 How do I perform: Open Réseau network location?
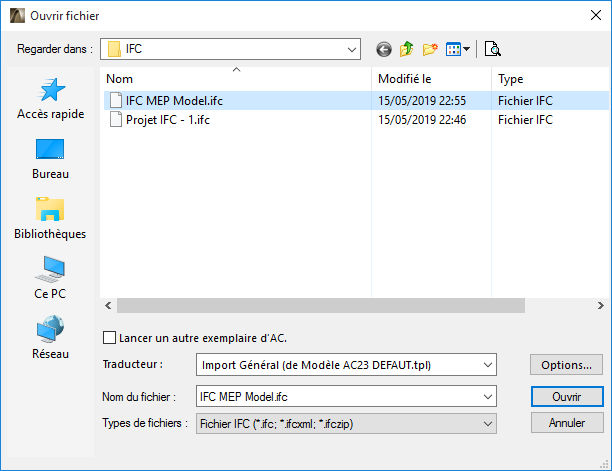(50, 339)
